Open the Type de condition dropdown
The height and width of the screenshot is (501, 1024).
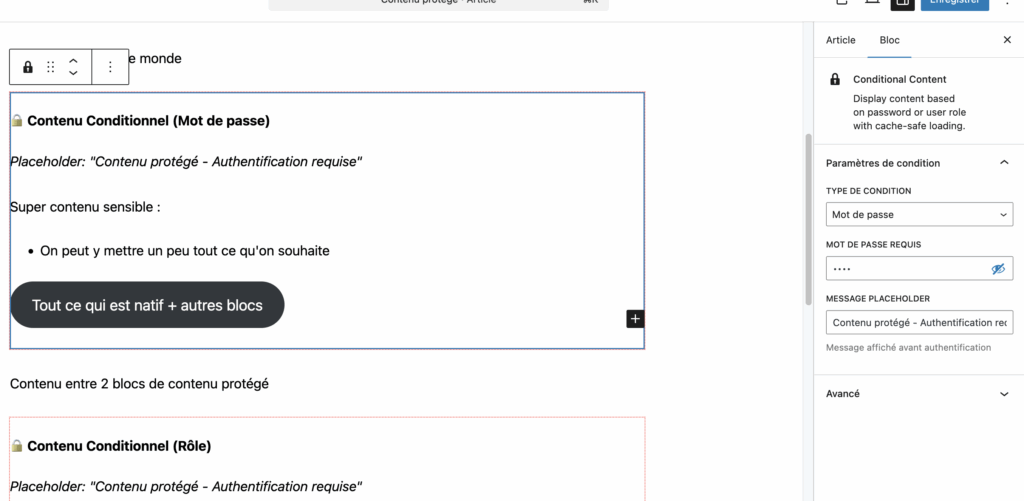pos(920,214)
